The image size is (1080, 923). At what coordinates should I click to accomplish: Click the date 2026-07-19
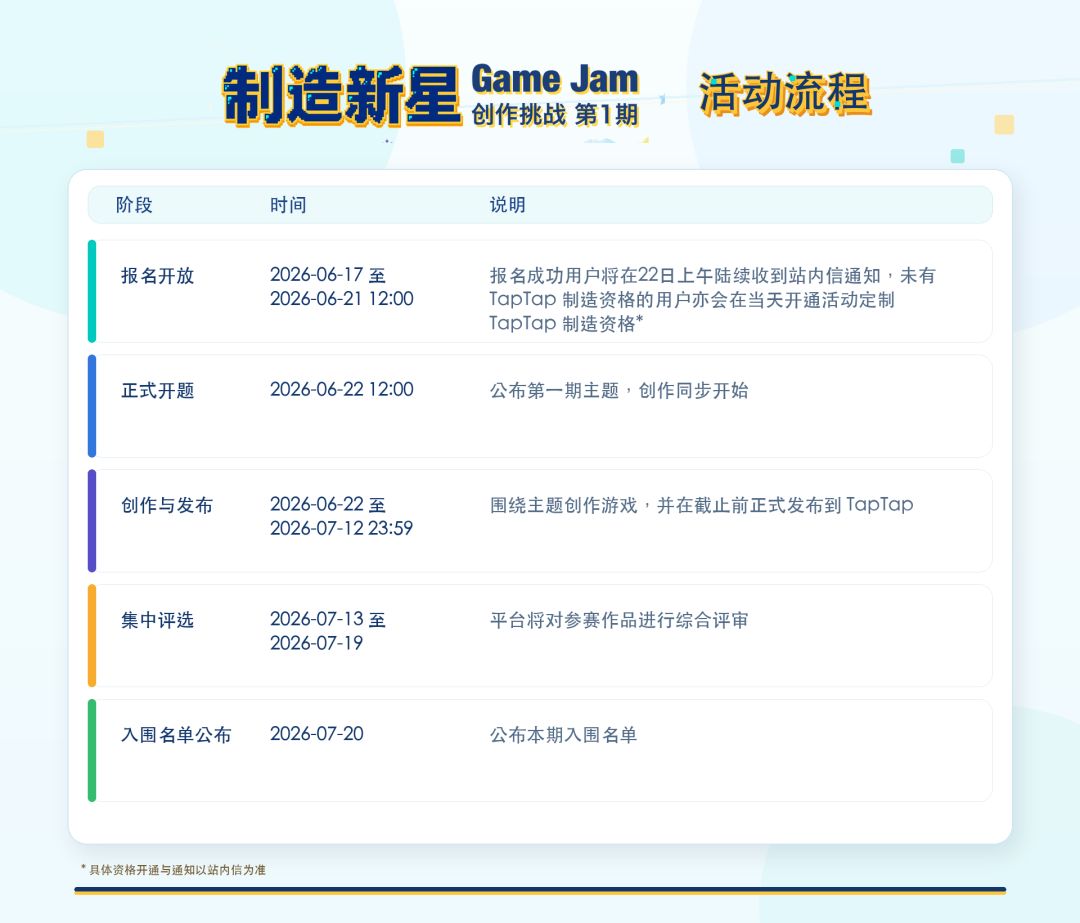pos(317,643)
